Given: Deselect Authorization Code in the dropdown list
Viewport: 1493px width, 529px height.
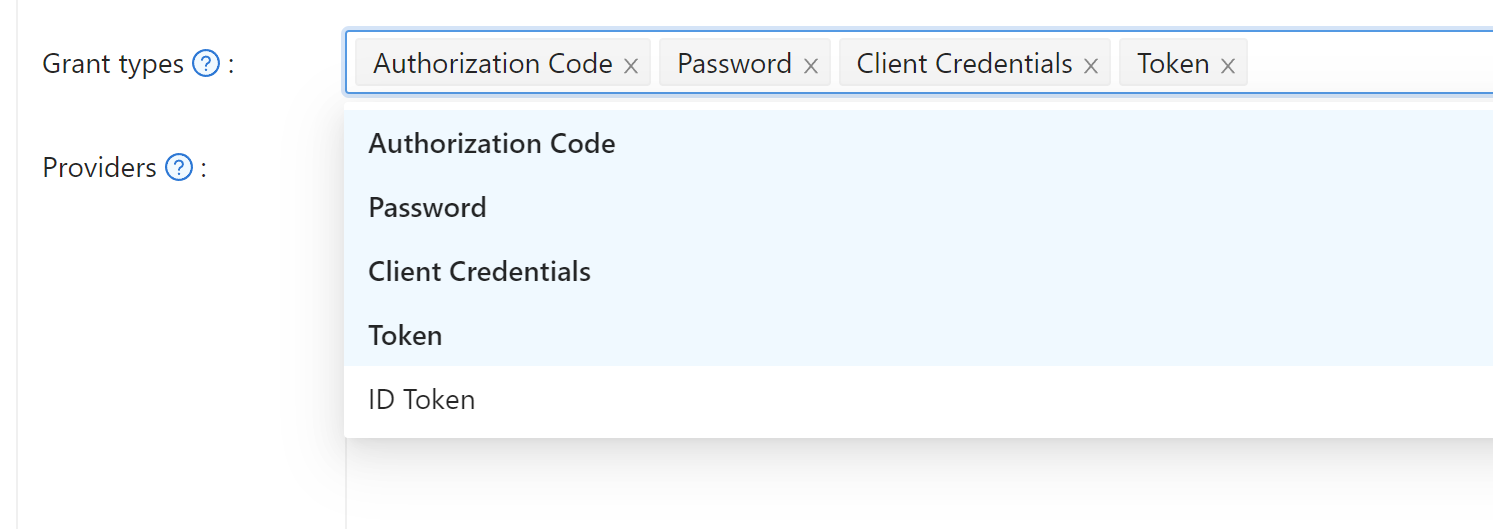Looking at the screenshot, I should (492, 144).
